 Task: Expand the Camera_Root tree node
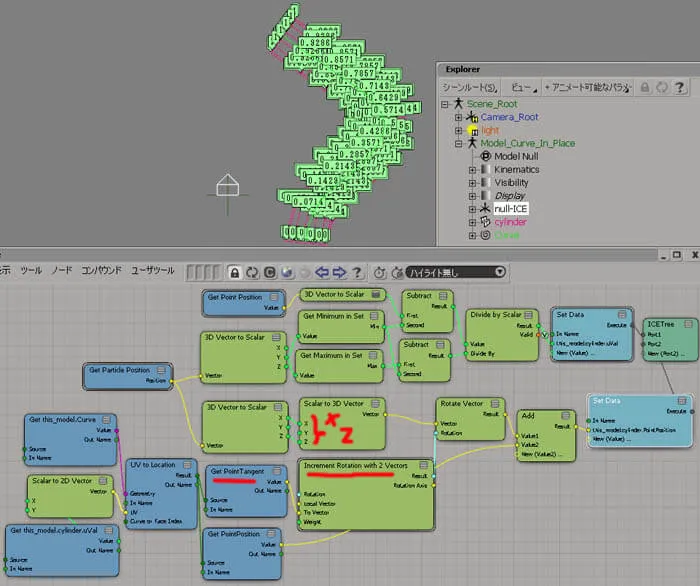click(x=458, y=117)
